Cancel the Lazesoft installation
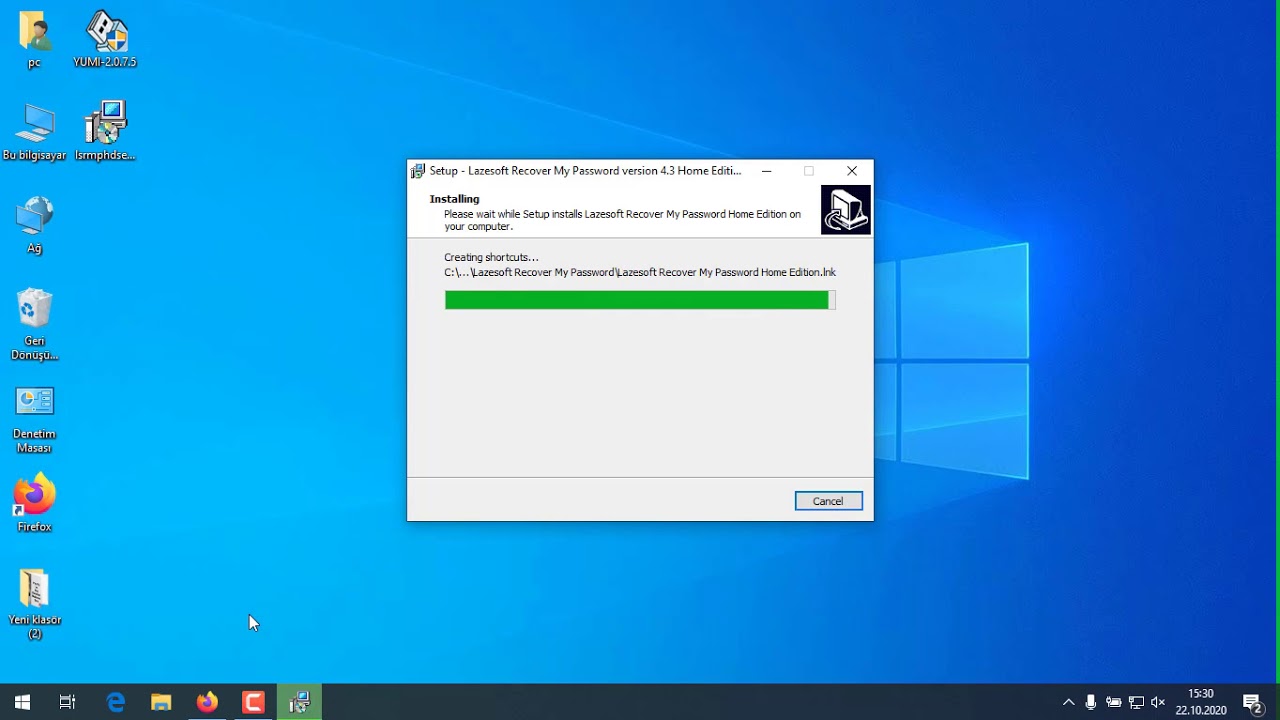Screen dimensions: 1280x720 pyautogui.click(x=828, y=501)
